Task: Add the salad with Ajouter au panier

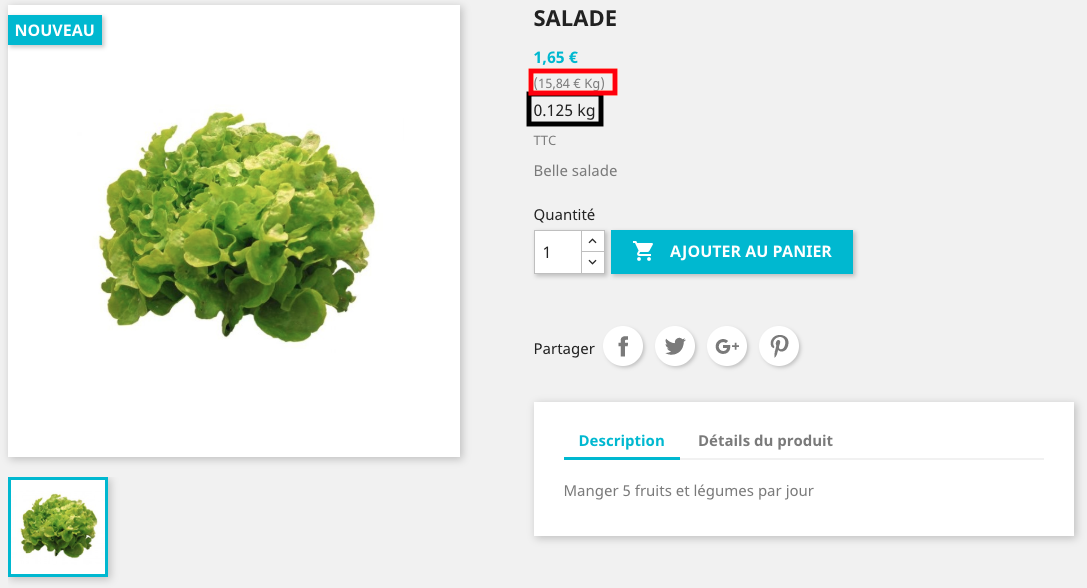Action: coord(732,252)
